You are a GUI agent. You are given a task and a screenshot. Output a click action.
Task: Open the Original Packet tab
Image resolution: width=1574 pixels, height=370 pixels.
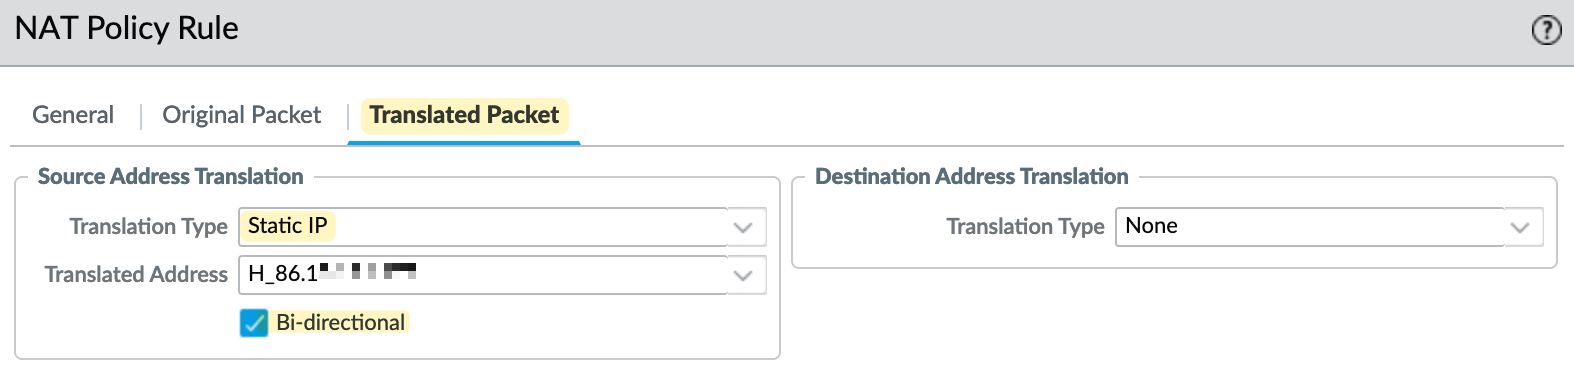coord(241,115)
